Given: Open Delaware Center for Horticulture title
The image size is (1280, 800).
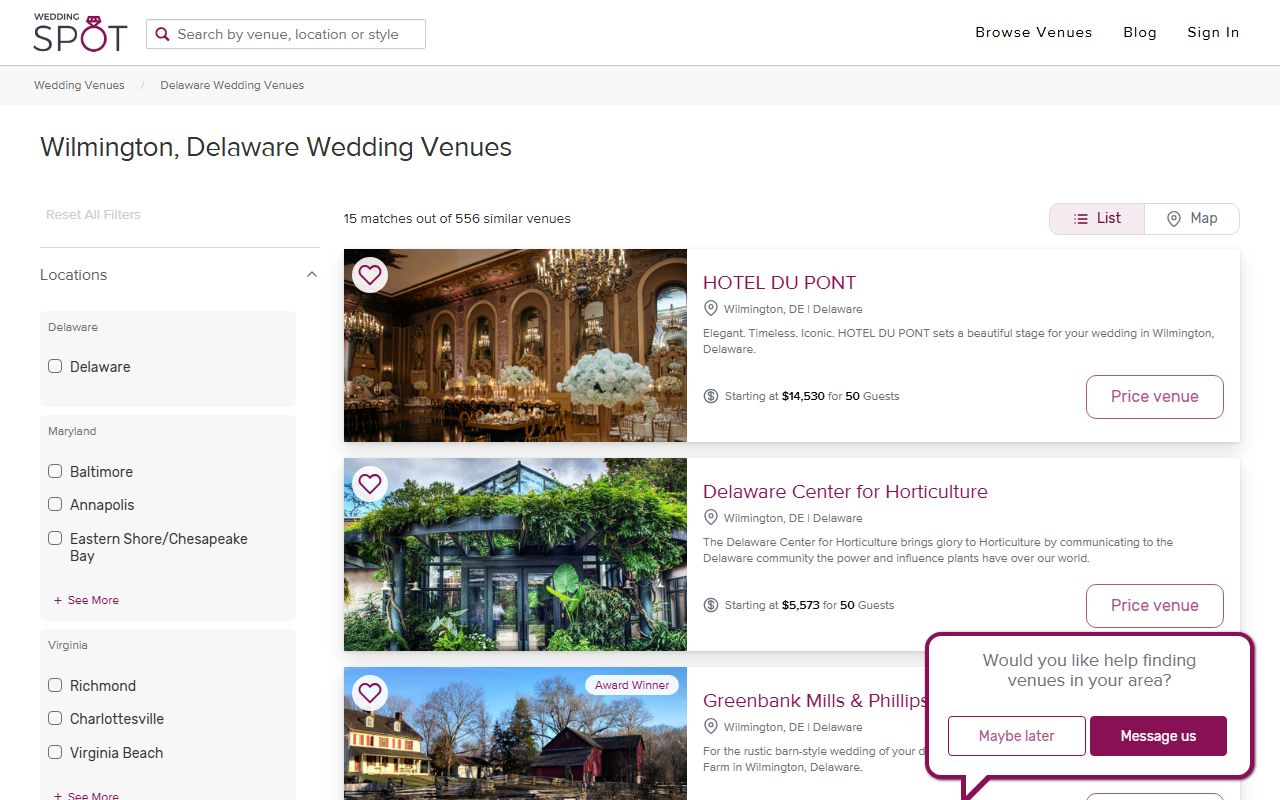Looking at the screenshot, I should 845,491.
